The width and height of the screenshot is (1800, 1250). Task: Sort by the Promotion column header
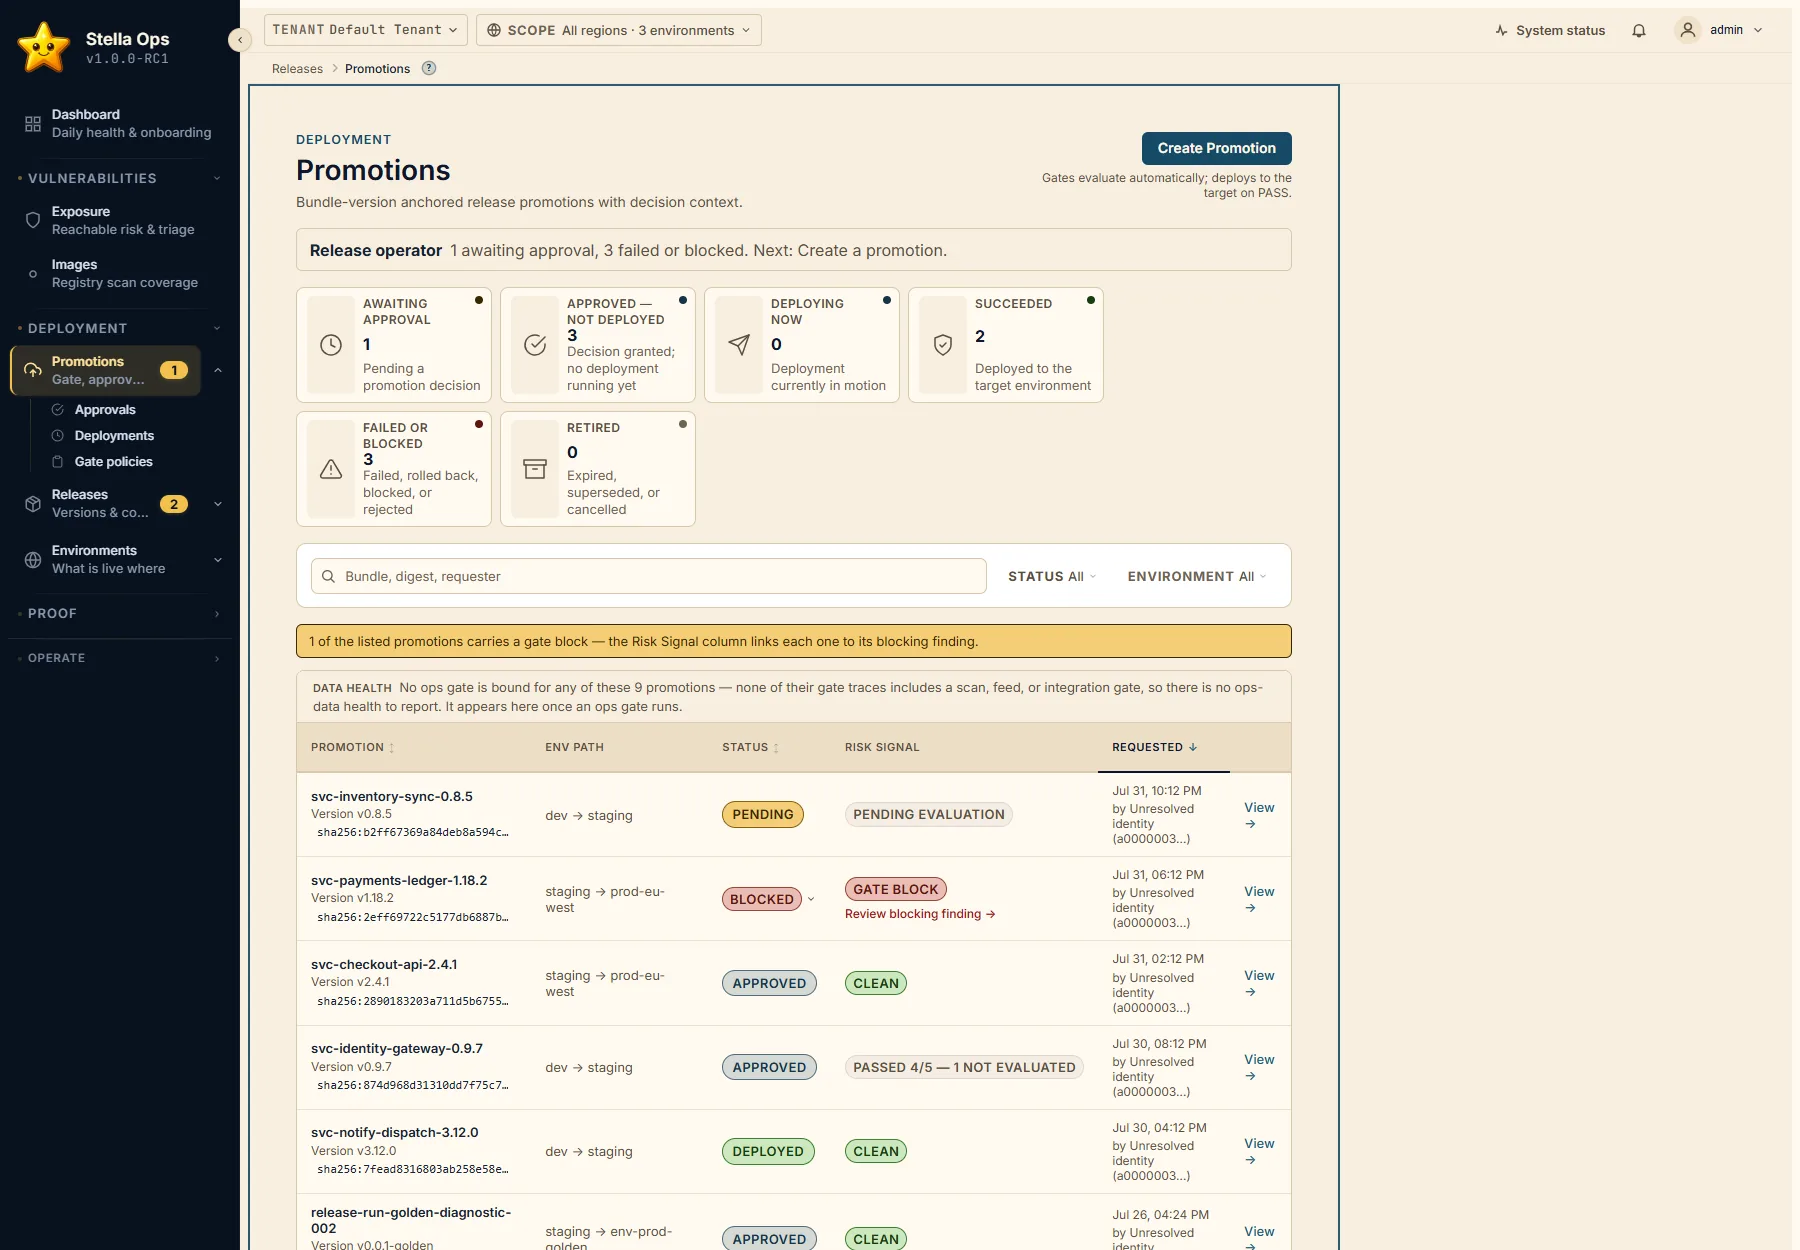[x=352, y=747]
